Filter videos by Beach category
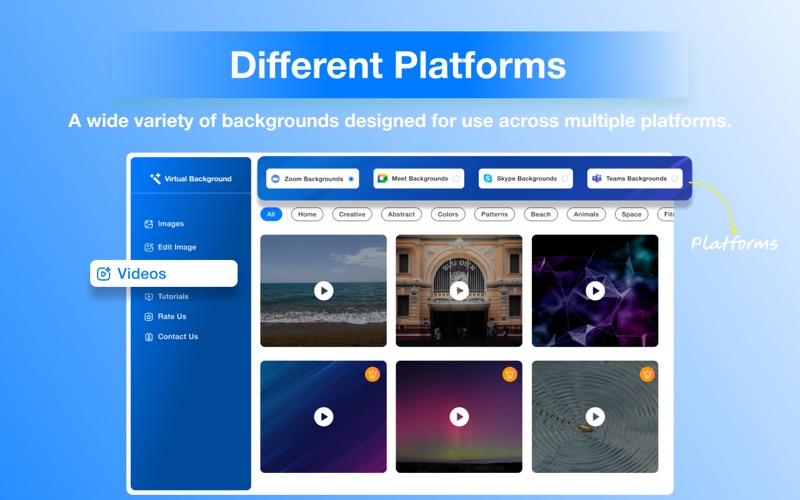This screenshot has width=800, height=500. point(541,214)
